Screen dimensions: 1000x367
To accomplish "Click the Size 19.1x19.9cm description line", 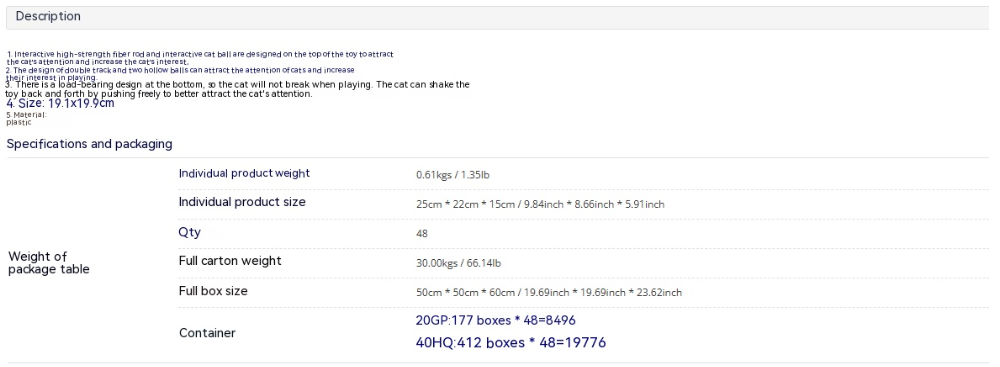I will [x=61, y=103].
